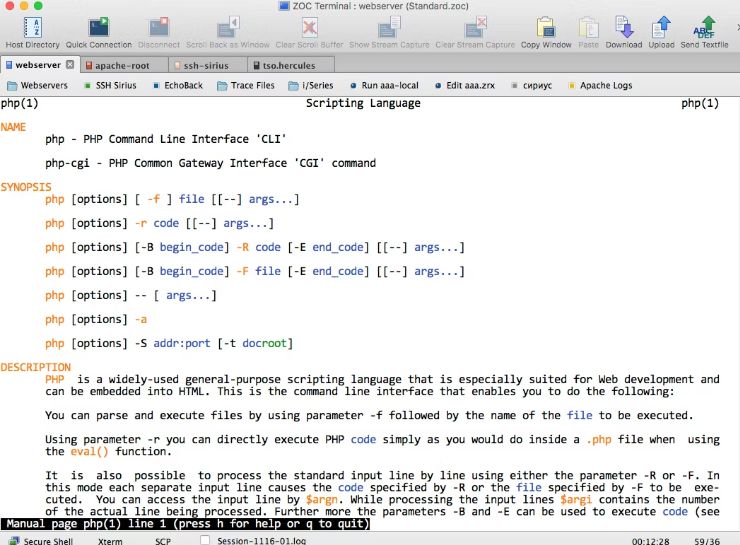Screen dimensions: 740x545
Task: Start a Download from the toolbar
Action: tap(623, 30)
